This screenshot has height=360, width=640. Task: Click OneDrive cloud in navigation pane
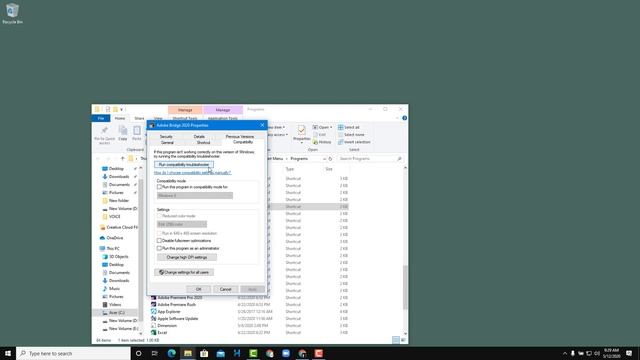[111, 238]
